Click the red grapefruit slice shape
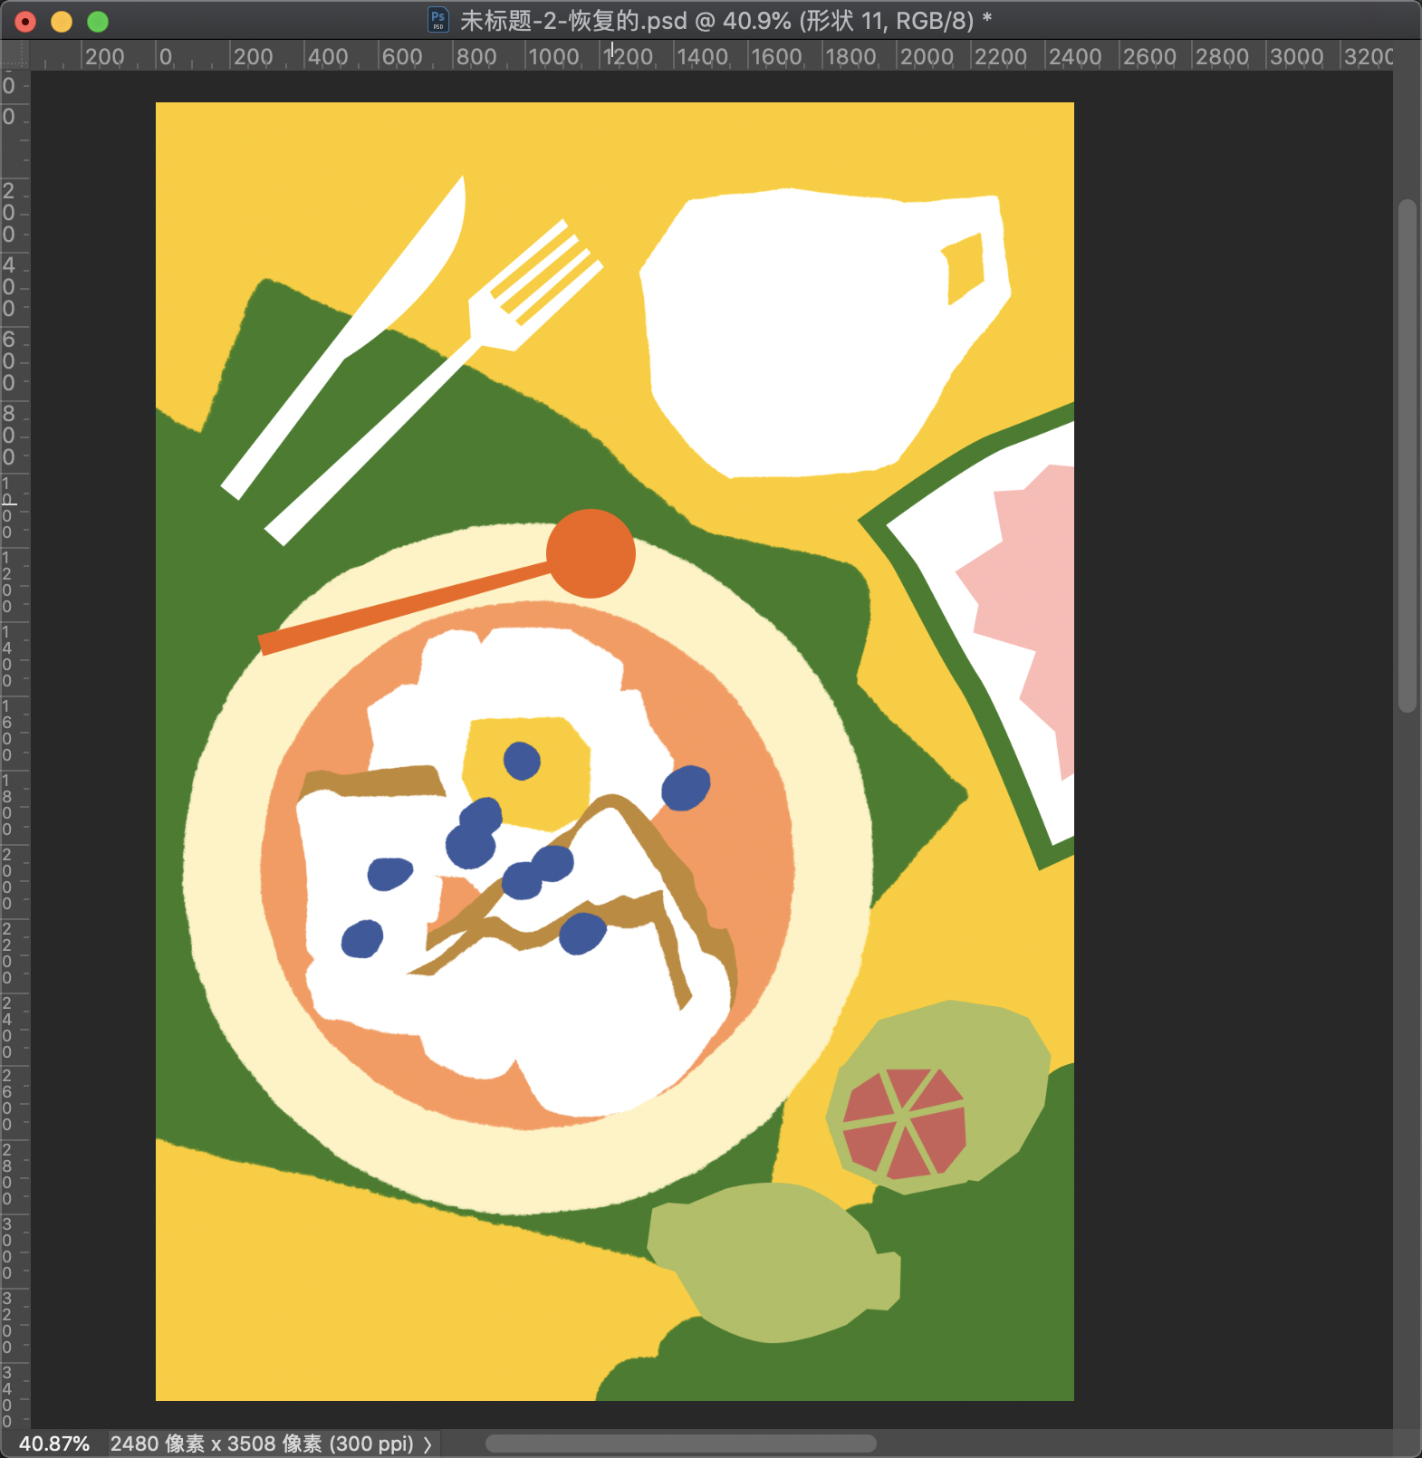 click(905, 1123)
